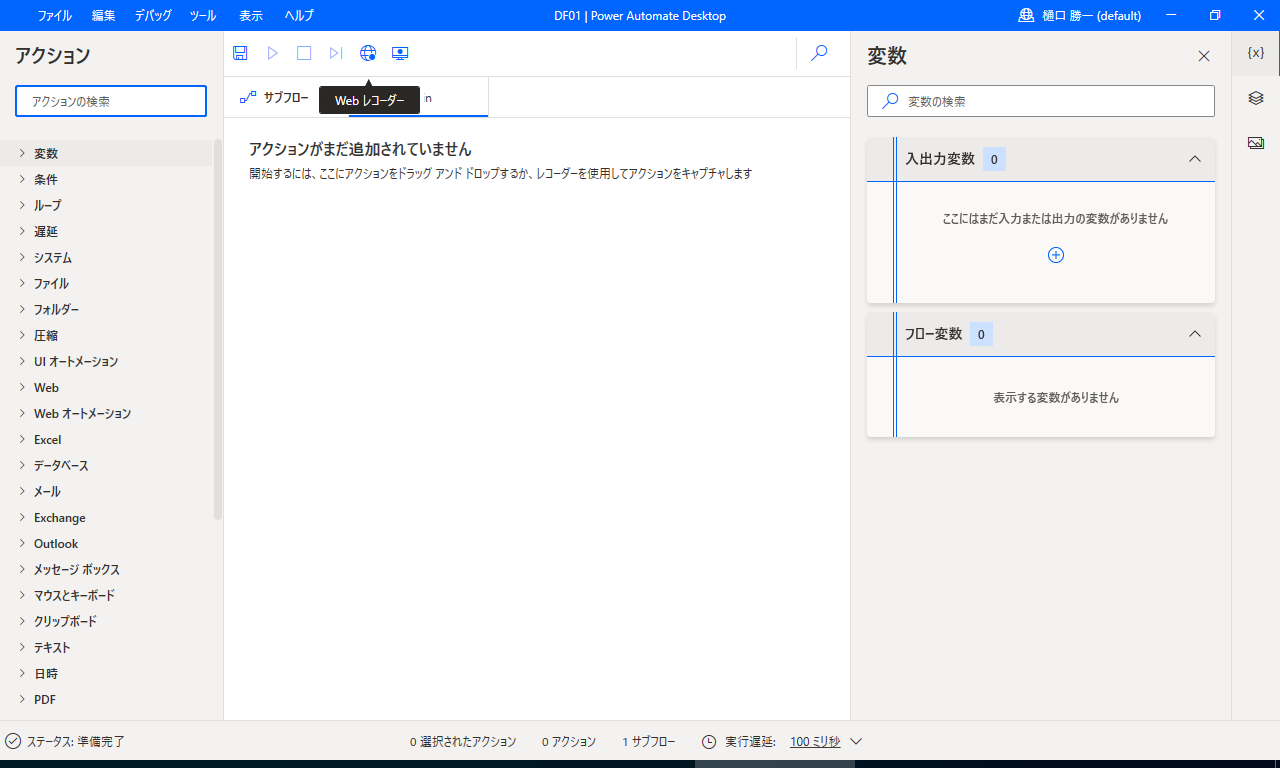Open the ファイル menu
This screenshot has width=1280, height=768.
(54, 15)
